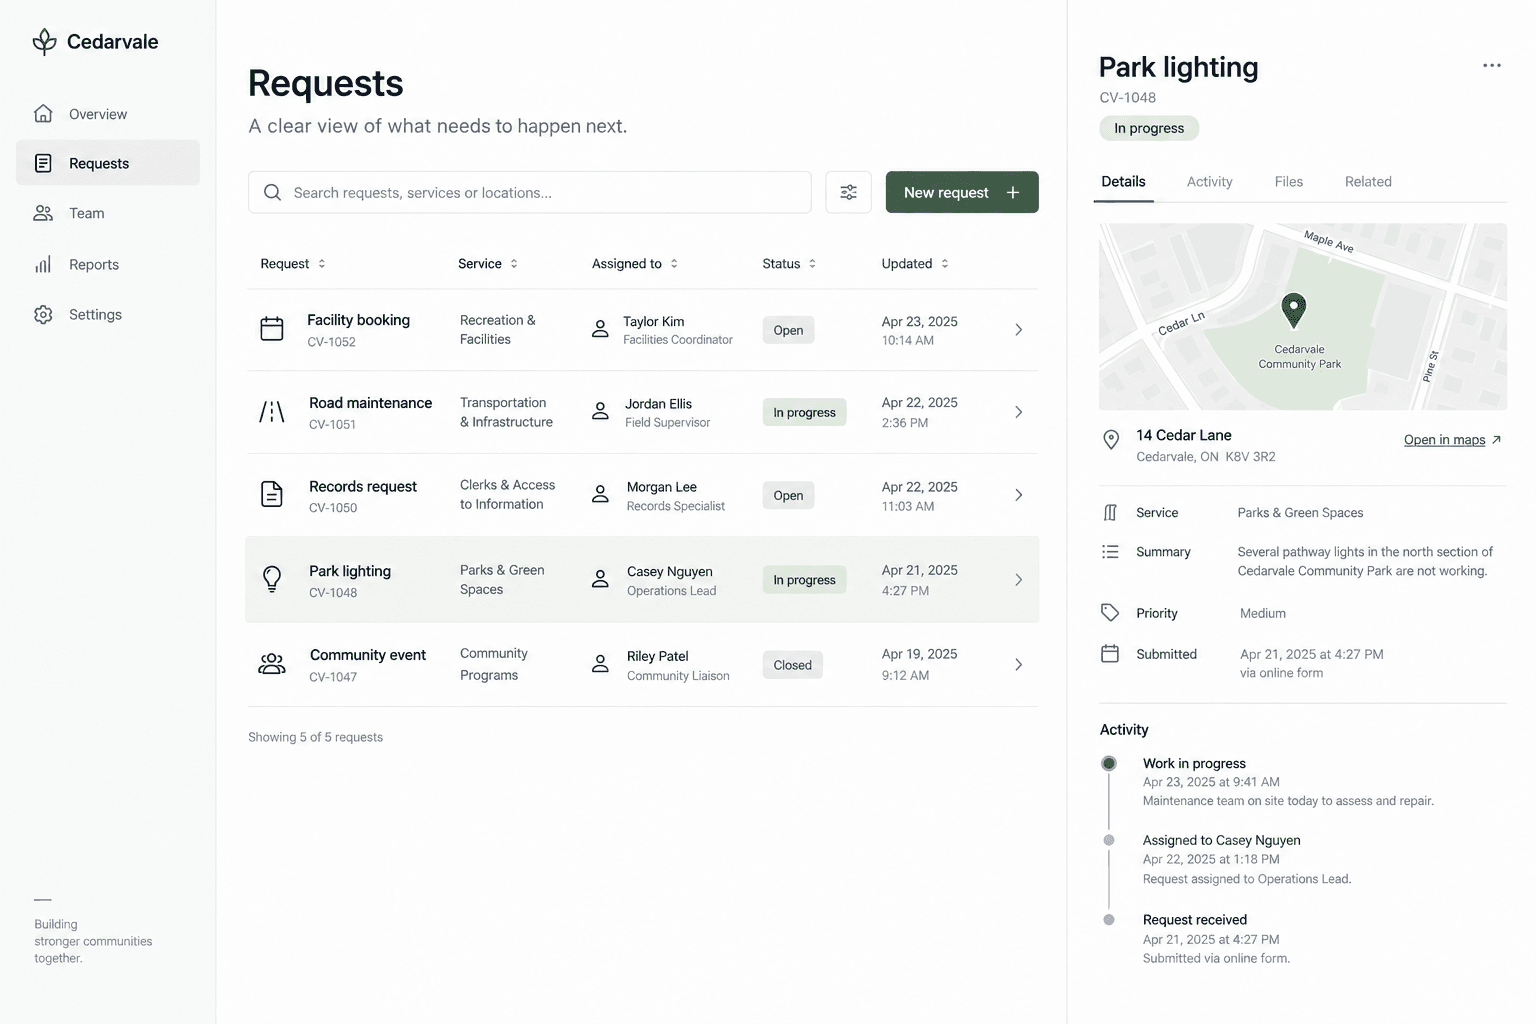Expand the Road maintenance row chevron

click(x=1018, y=412)
